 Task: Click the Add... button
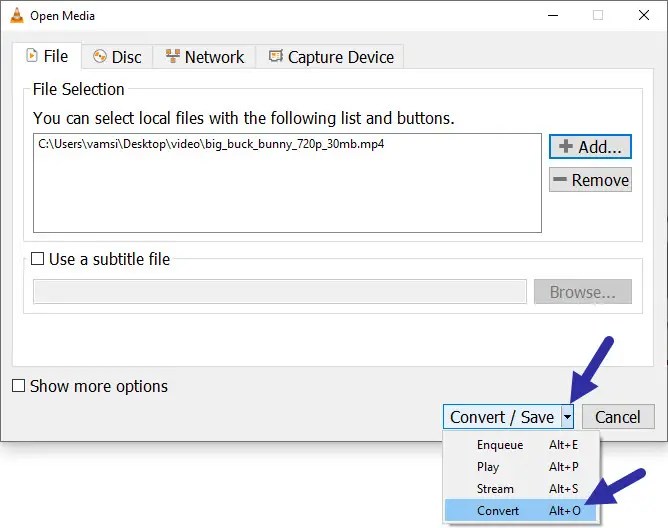[x=590, y=147]
